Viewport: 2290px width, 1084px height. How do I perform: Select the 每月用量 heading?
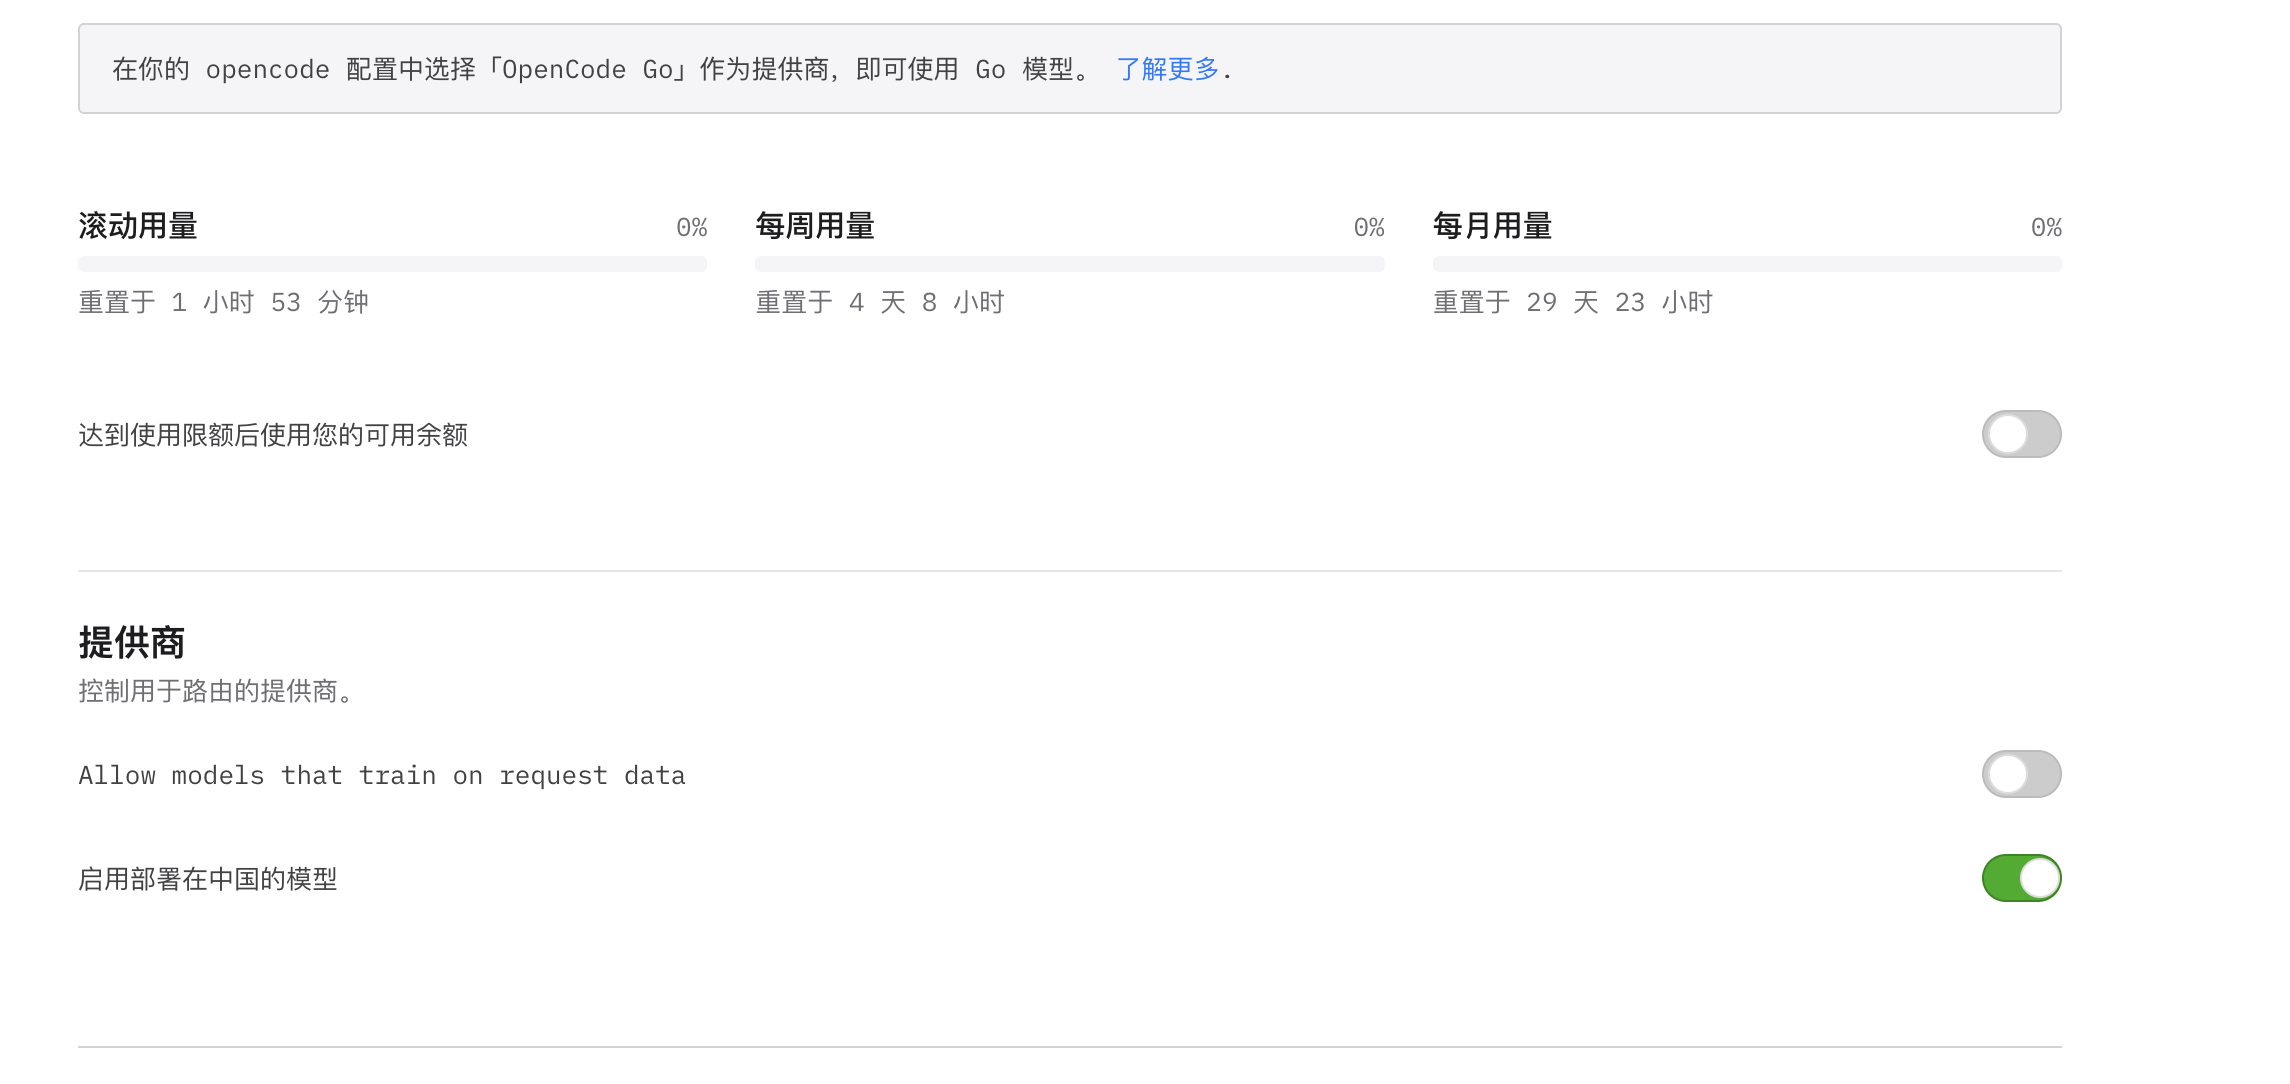pyautogui.click(x=1493, y=226)
